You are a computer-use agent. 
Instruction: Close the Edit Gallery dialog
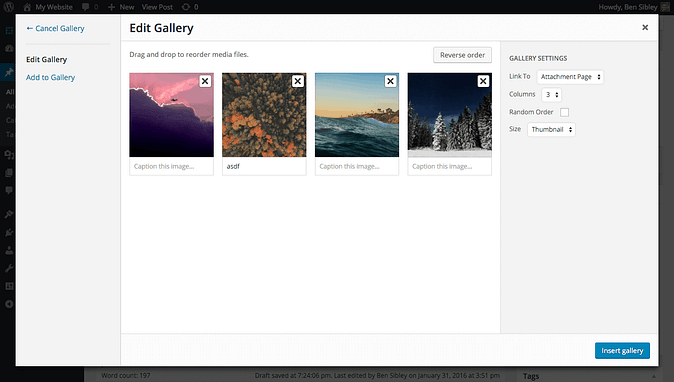click(x=645, y=28)
